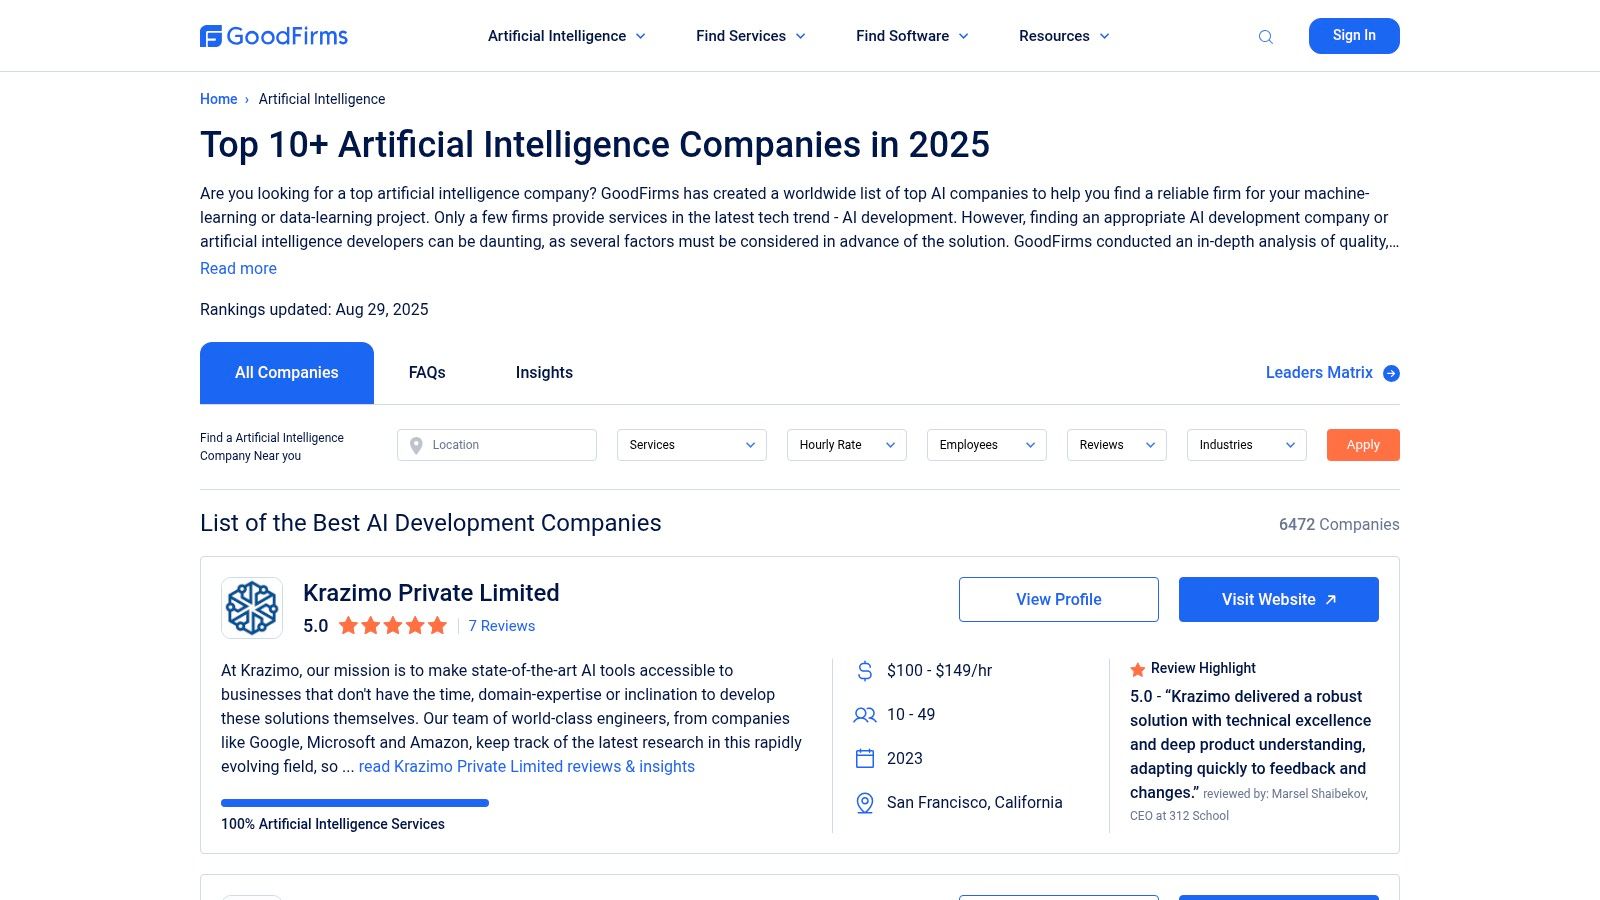This screenshot has width=1600, height=900.
Task: Click the employee count people icon
Action: (865, 715)
